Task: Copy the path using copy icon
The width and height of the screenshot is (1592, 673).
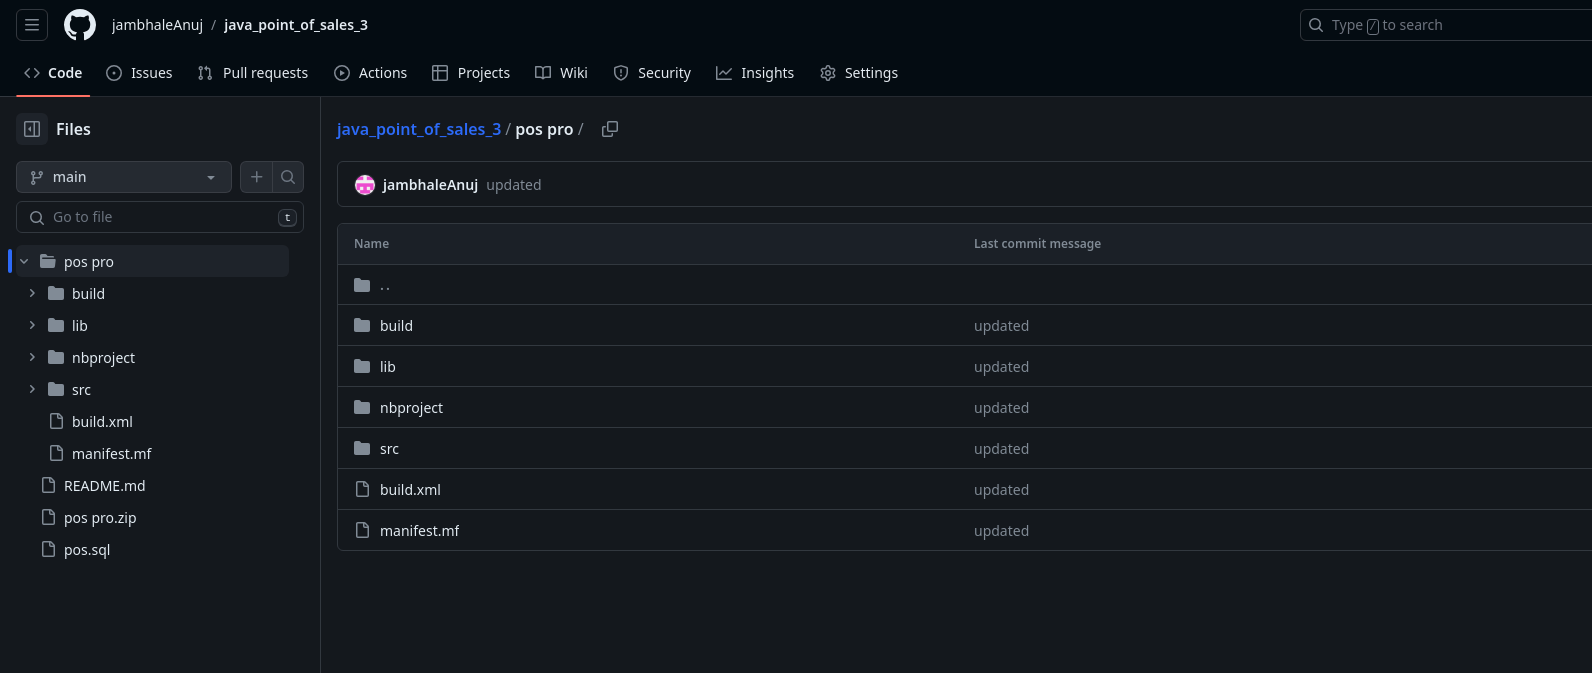Action: click(610, 129)
